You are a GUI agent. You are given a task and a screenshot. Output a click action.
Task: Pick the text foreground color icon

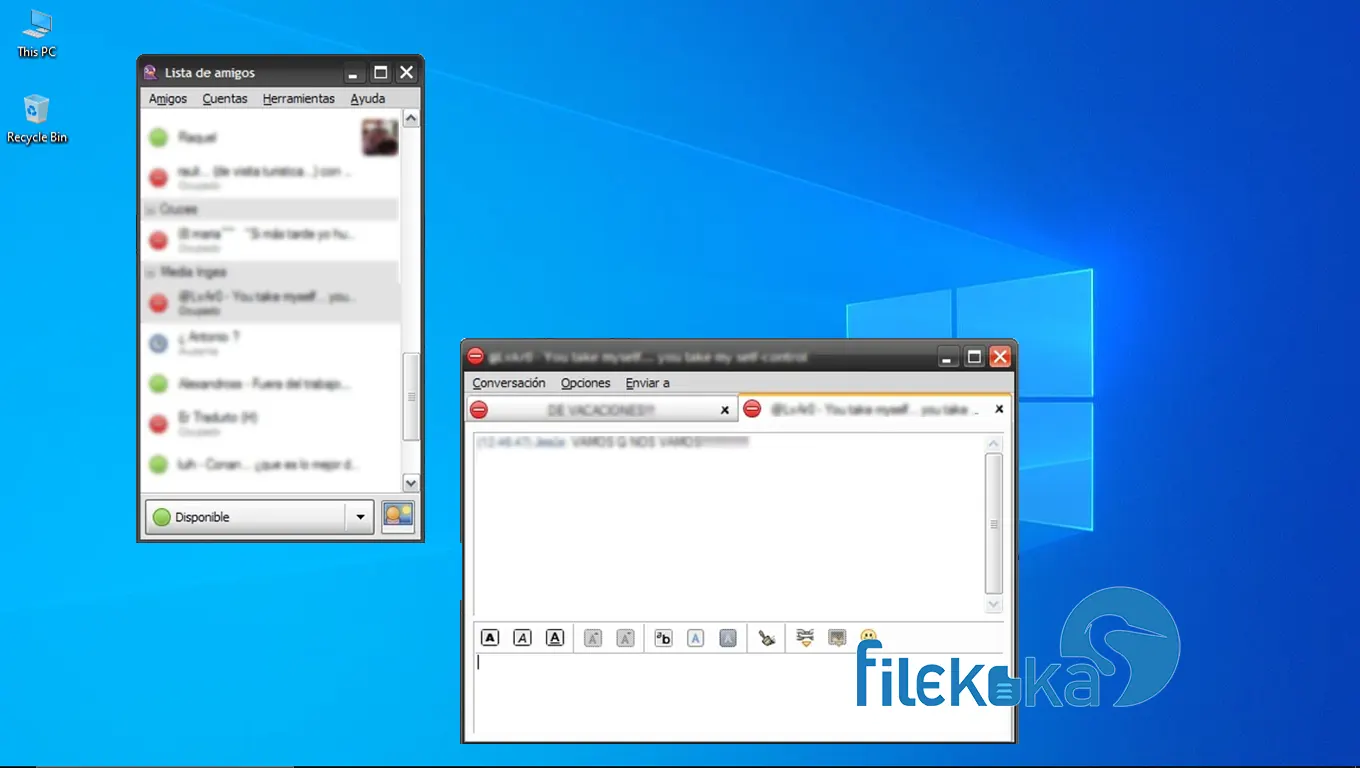(x=696, y=637)
